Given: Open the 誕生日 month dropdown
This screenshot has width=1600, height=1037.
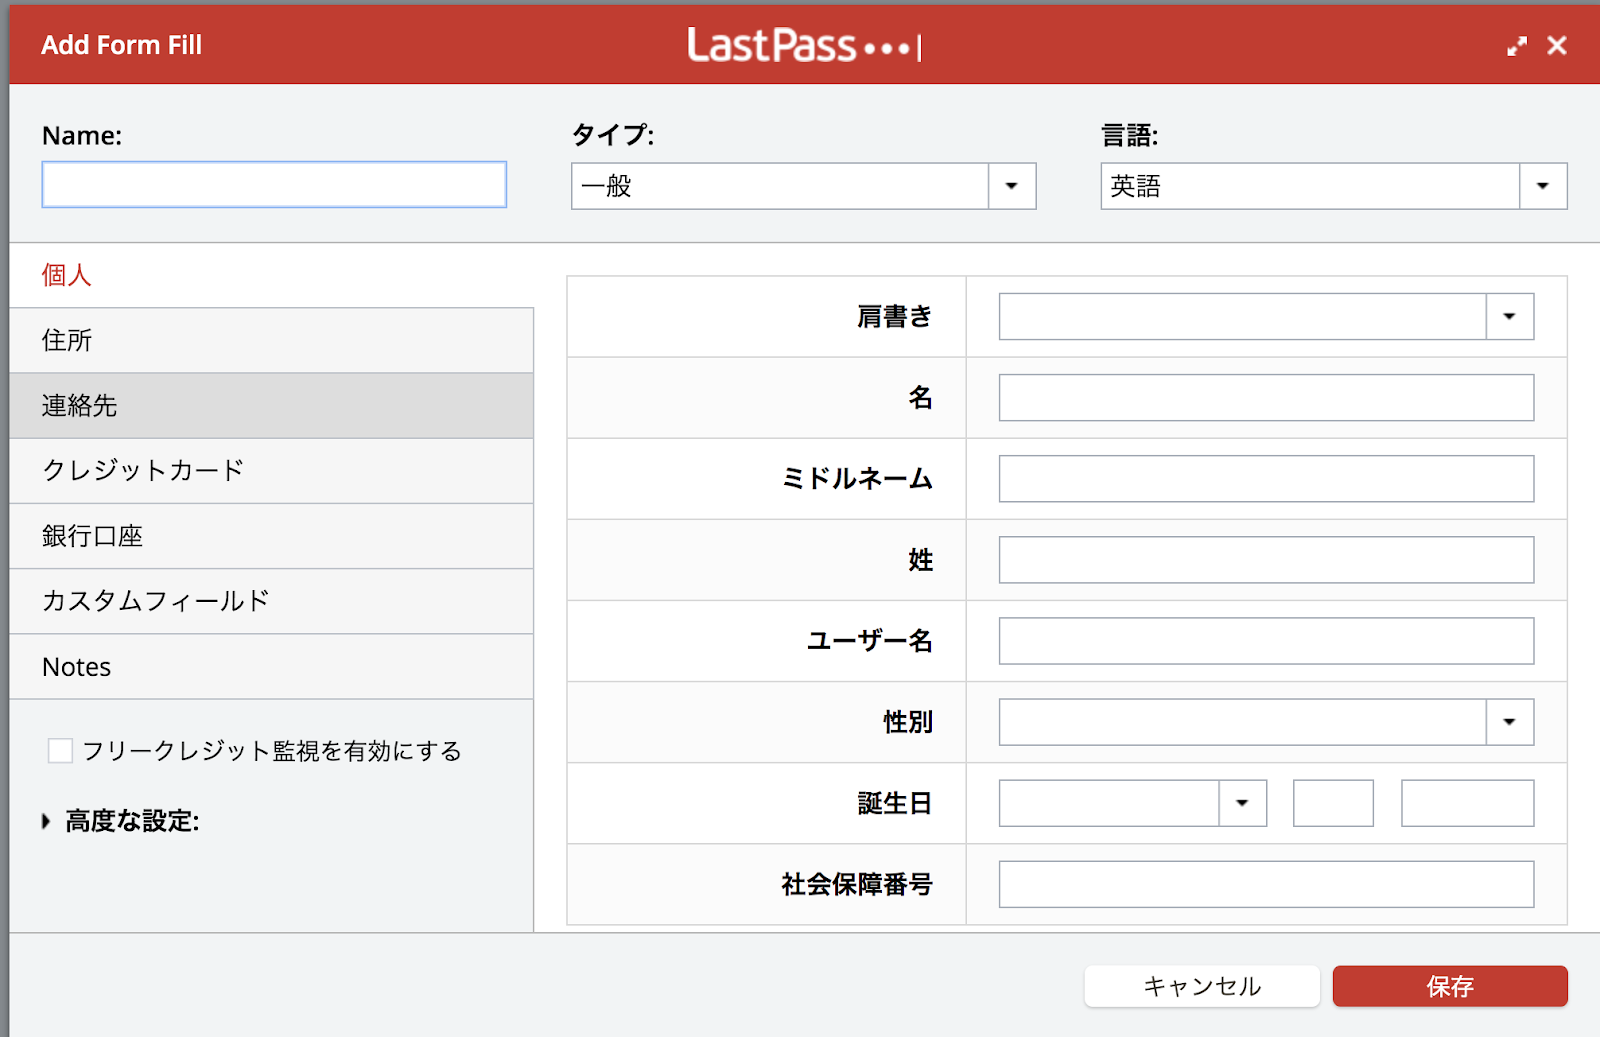Looking at the screenshot, I should pyautogui.click(x=1133, y=803).
